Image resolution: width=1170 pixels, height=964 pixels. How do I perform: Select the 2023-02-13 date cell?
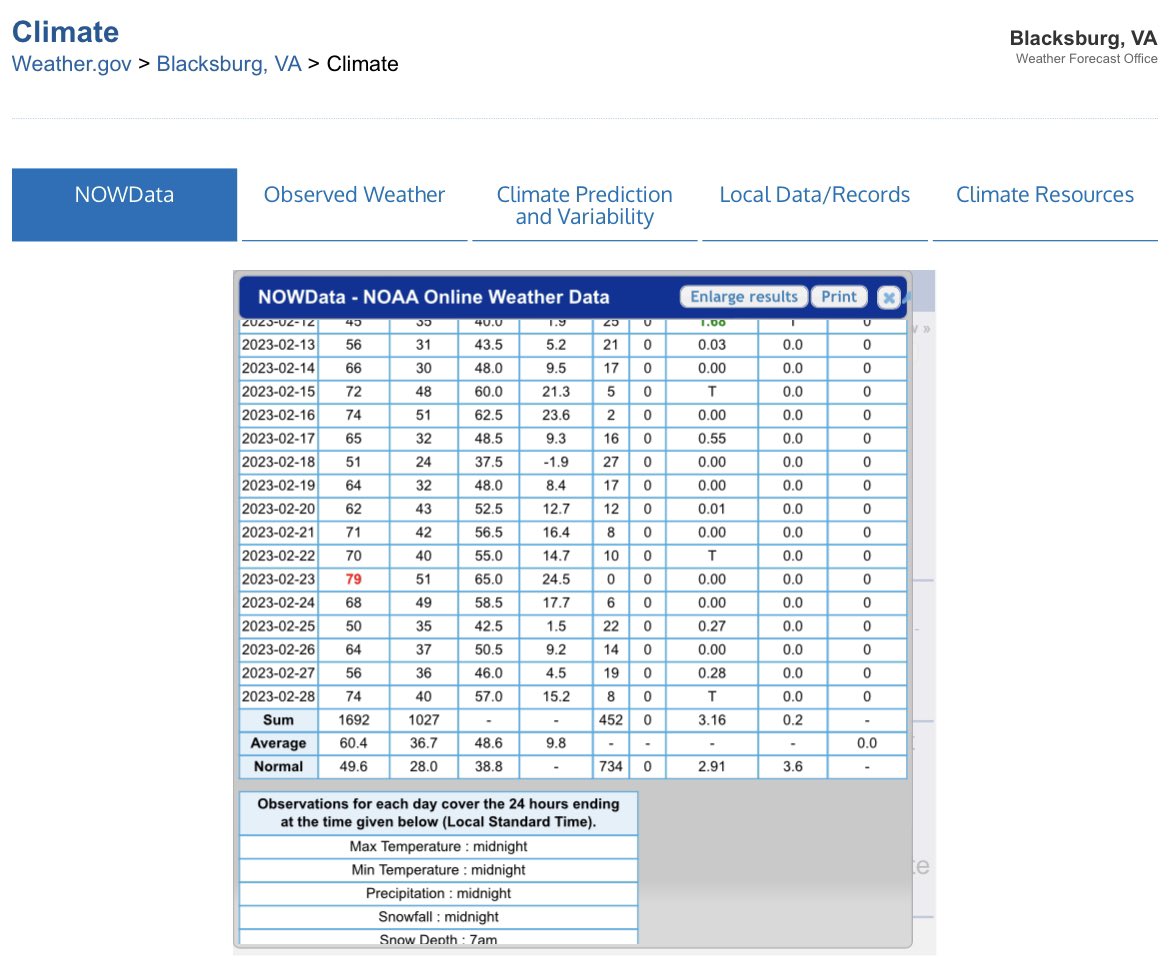coord(278,345)
